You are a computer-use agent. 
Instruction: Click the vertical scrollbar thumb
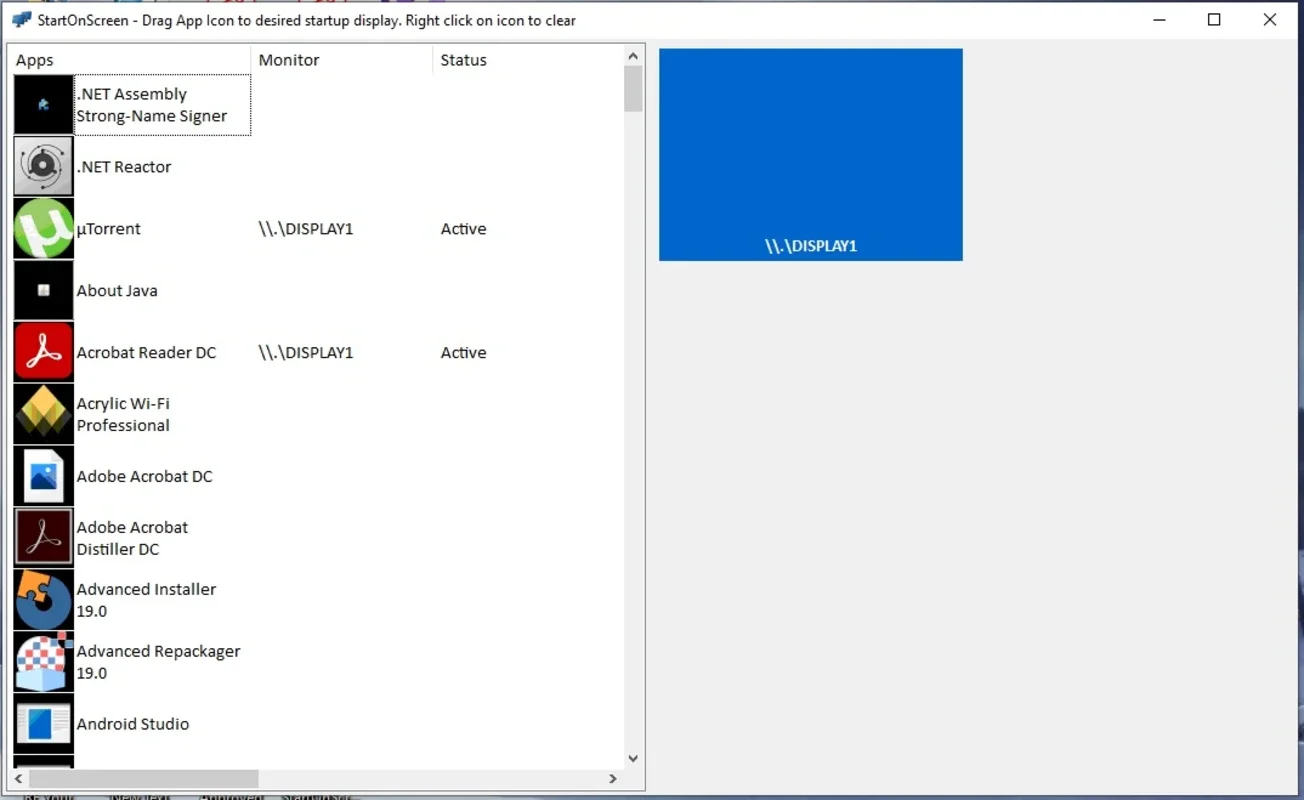point(633,89)
